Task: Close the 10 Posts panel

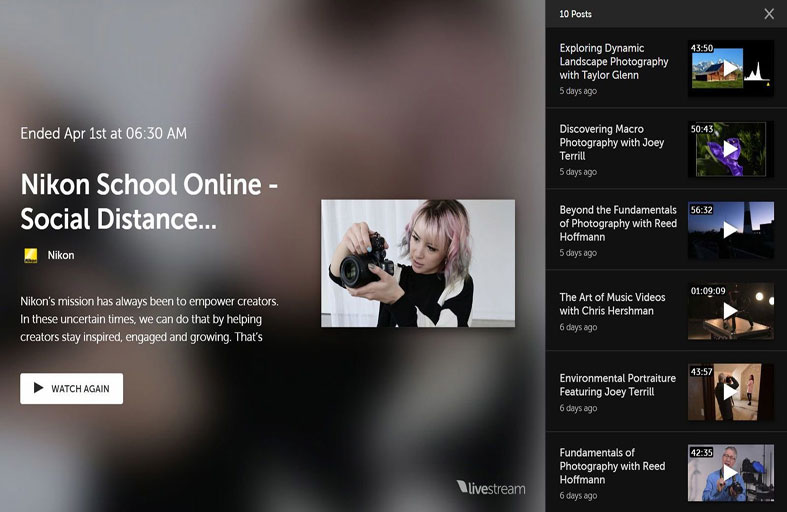Action: [x=768, y=14]
